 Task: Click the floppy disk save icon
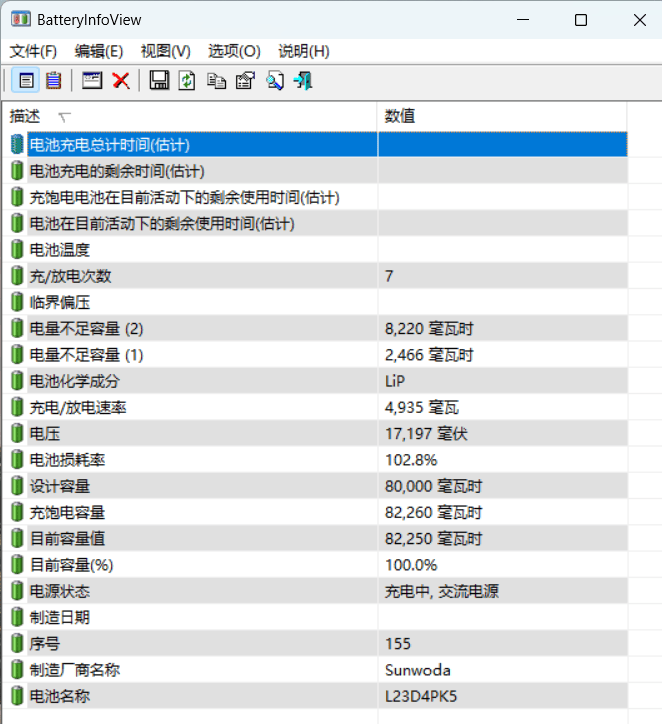coord(159,81)
